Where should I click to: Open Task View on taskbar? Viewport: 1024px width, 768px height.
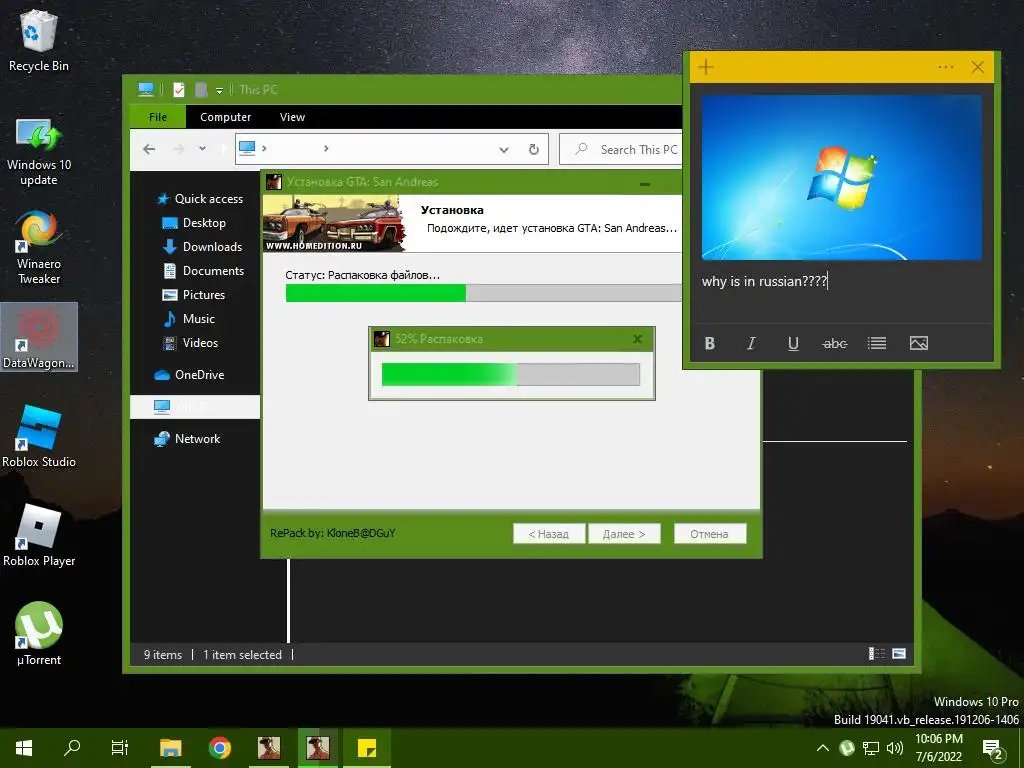point(120,748)
